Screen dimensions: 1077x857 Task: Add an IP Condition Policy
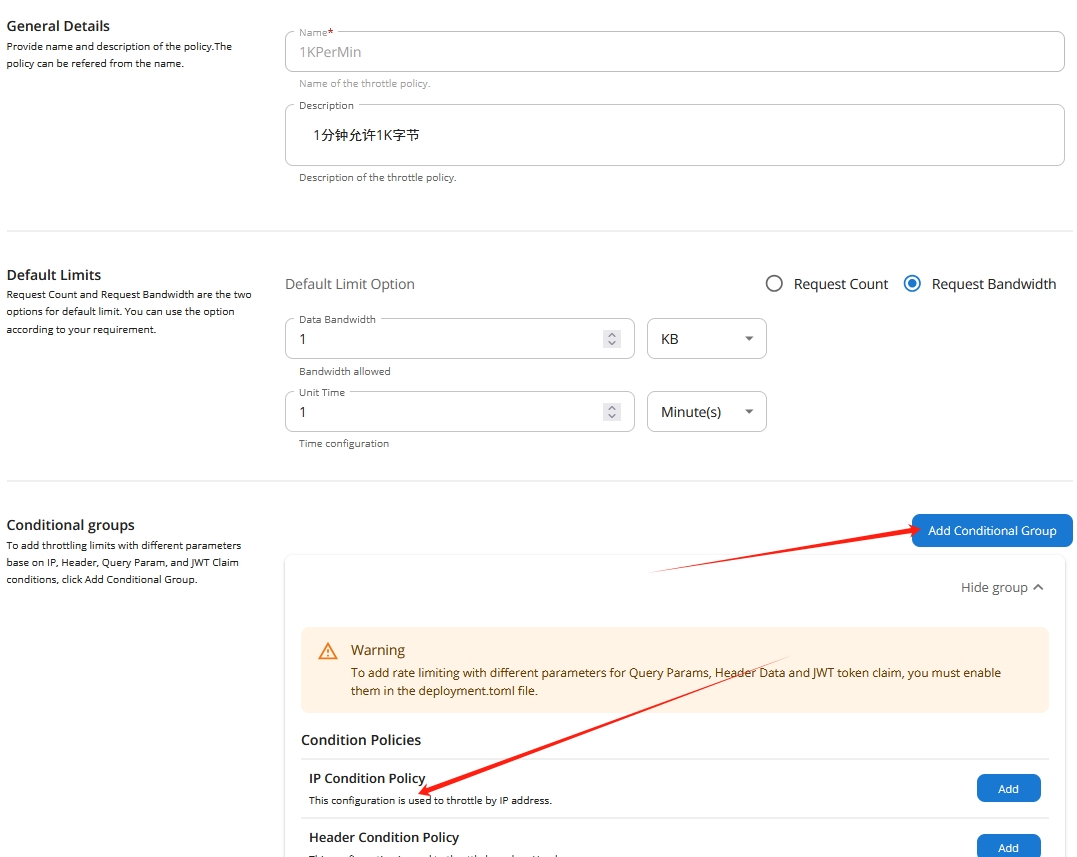(x=1008, y=789)
